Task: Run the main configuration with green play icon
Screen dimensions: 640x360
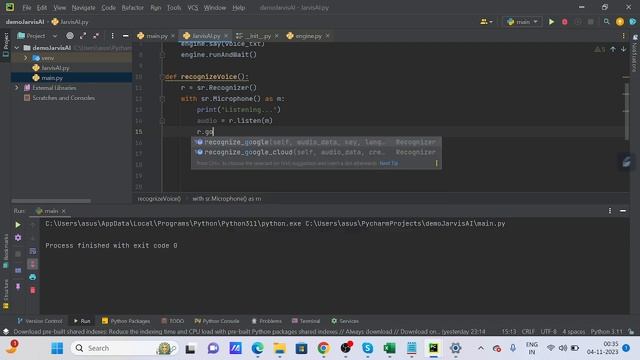Action: [x=551, y=22]
